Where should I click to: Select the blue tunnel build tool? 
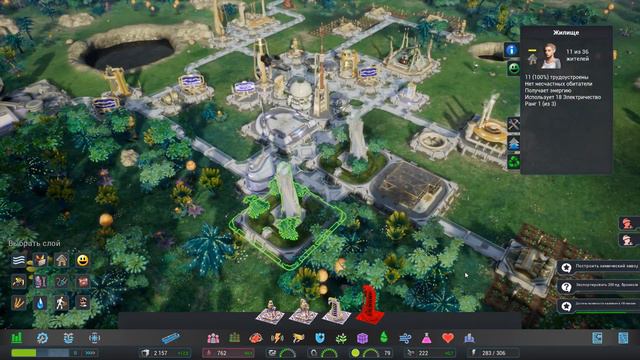171,338
